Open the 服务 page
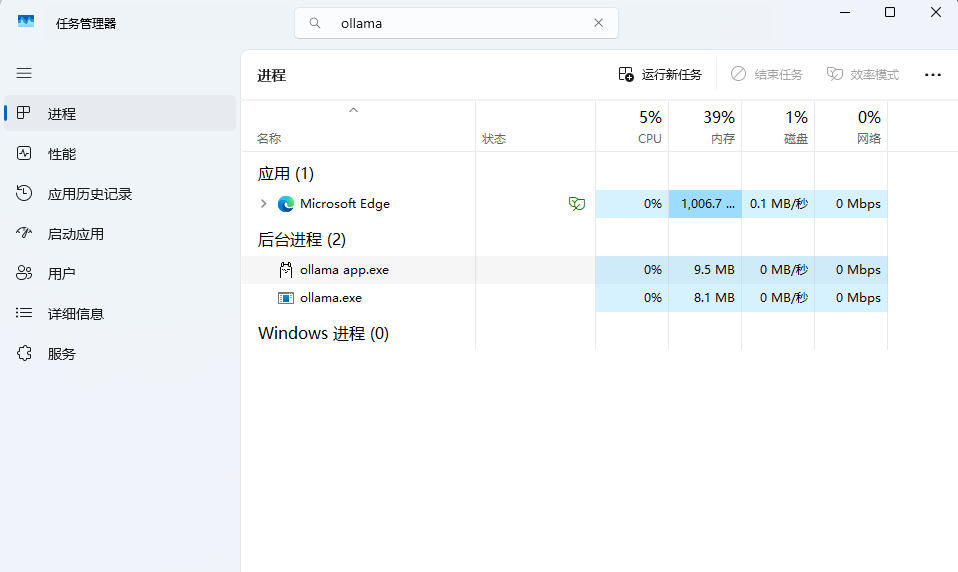This screenshot has height=572, width=958. 120,353
